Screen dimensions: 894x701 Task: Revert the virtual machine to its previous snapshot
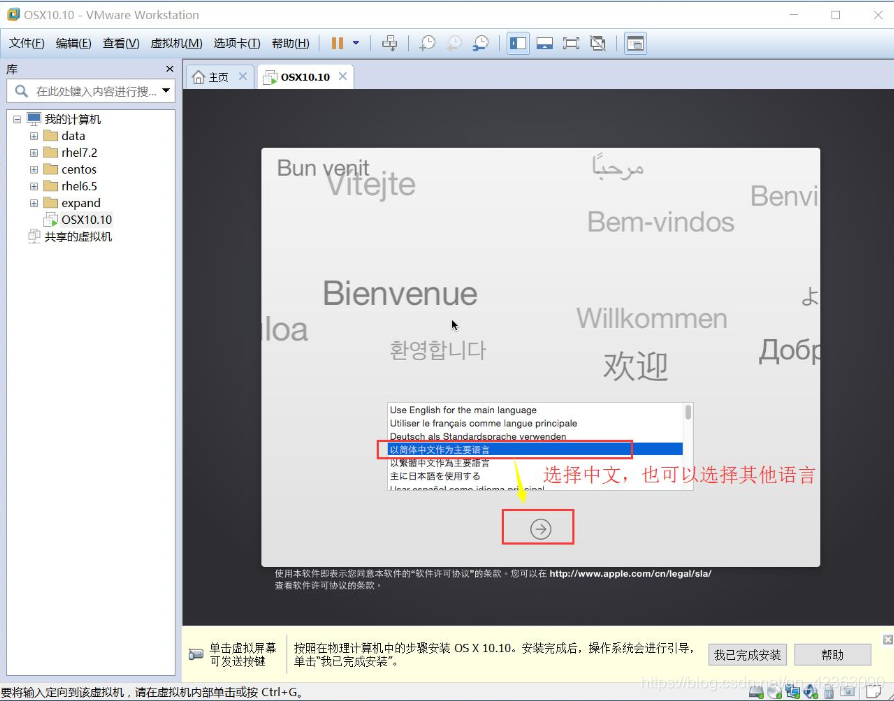454,43
